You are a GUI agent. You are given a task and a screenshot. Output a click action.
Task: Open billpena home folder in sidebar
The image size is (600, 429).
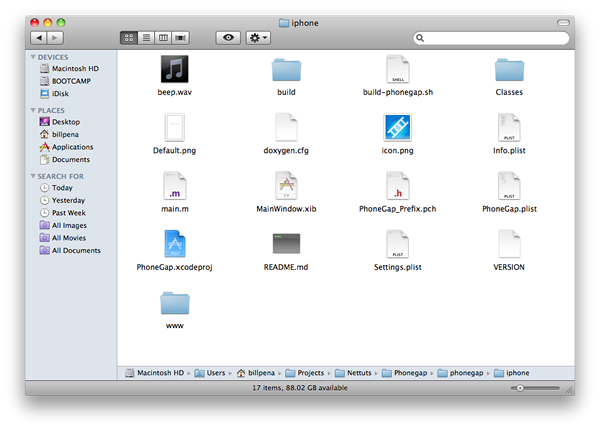(59, 134)
